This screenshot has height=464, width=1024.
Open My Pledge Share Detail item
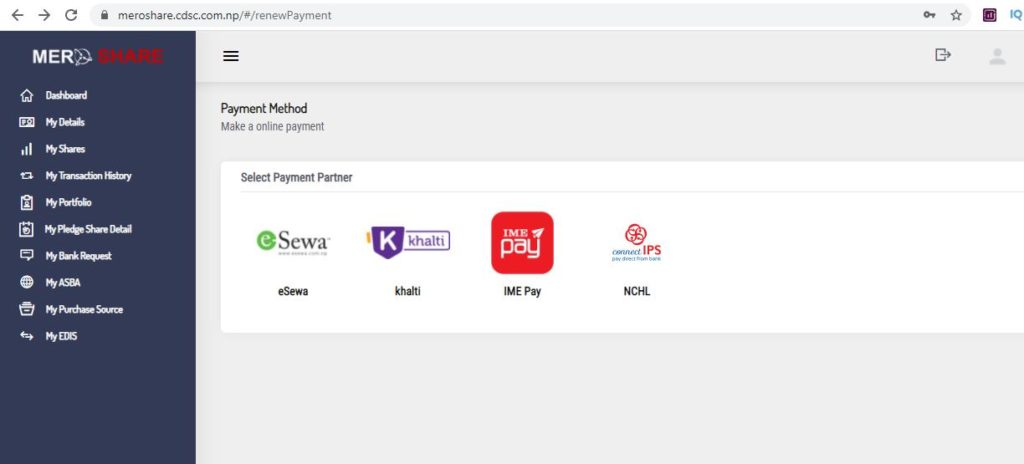coord(88,229)
